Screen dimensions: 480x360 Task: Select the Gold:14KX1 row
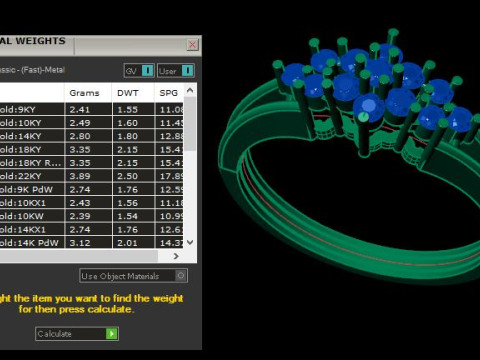point(92,229)
